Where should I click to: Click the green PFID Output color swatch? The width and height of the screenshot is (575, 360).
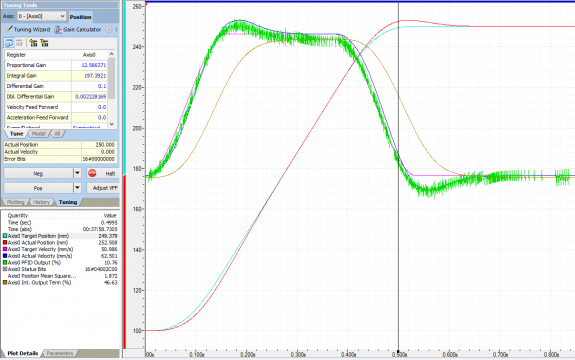click(x=5, y=262)
